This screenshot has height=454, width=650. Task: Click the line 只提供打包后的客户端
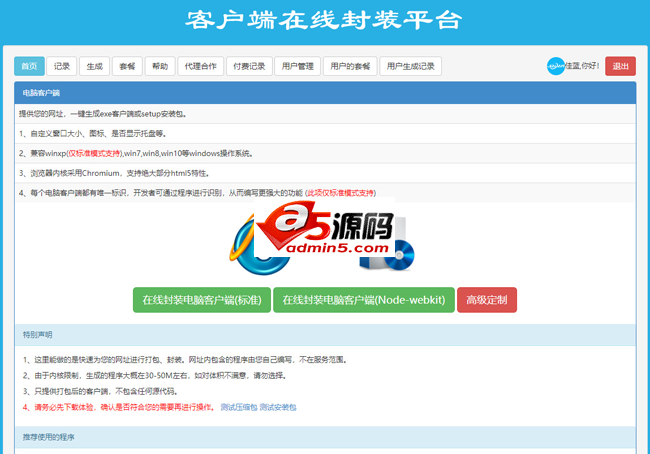pos(101,391)
